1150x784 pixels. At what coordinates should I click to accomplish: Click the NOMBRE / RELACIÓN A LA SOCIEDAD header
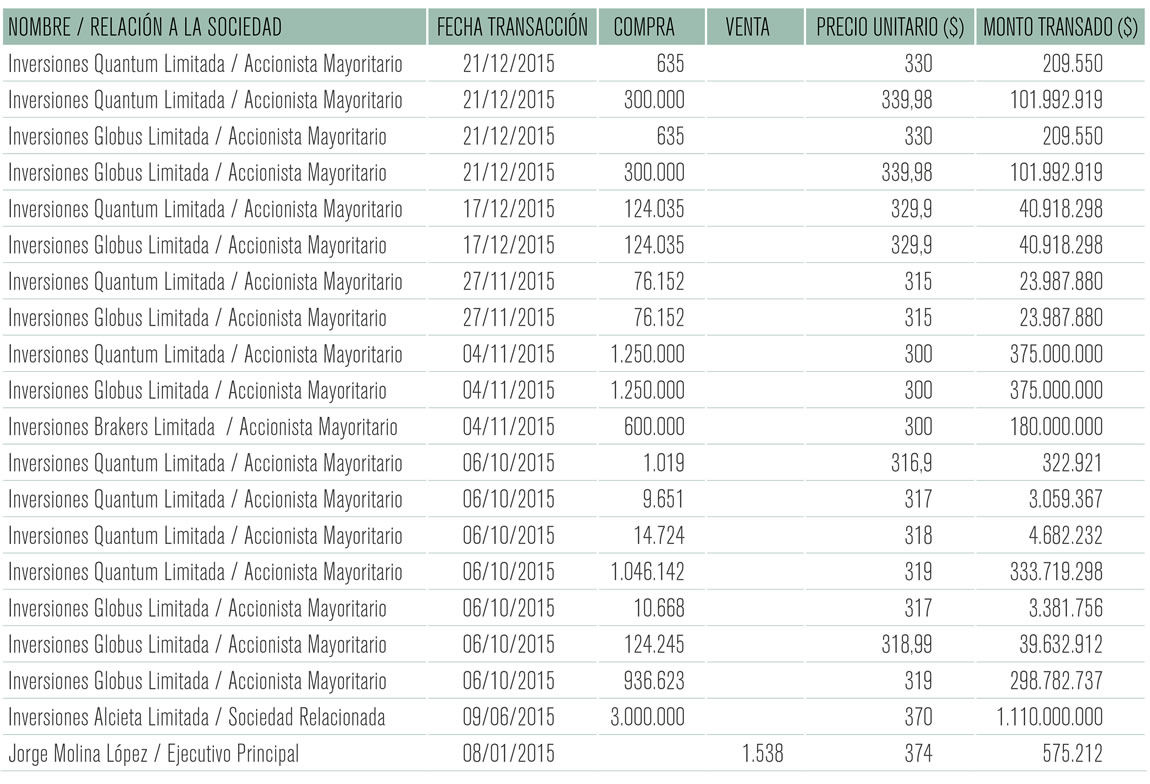(144, 27)
